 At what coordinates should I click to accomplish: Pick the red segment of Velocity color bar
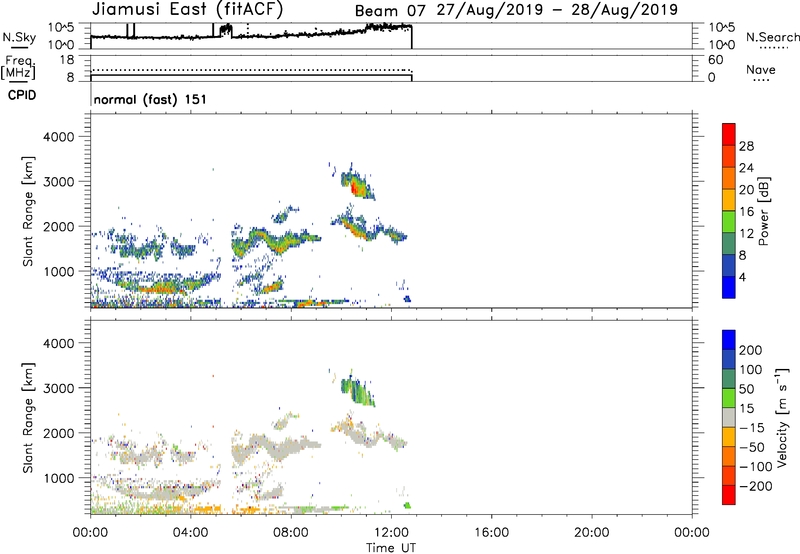(x=729, y=495)
